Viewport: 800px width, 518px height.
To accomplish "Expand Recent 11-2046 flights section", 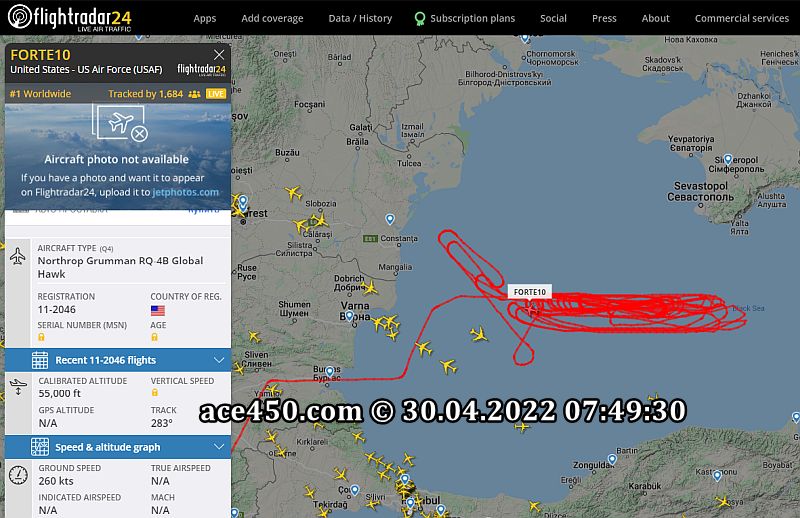I will point(118,360).
